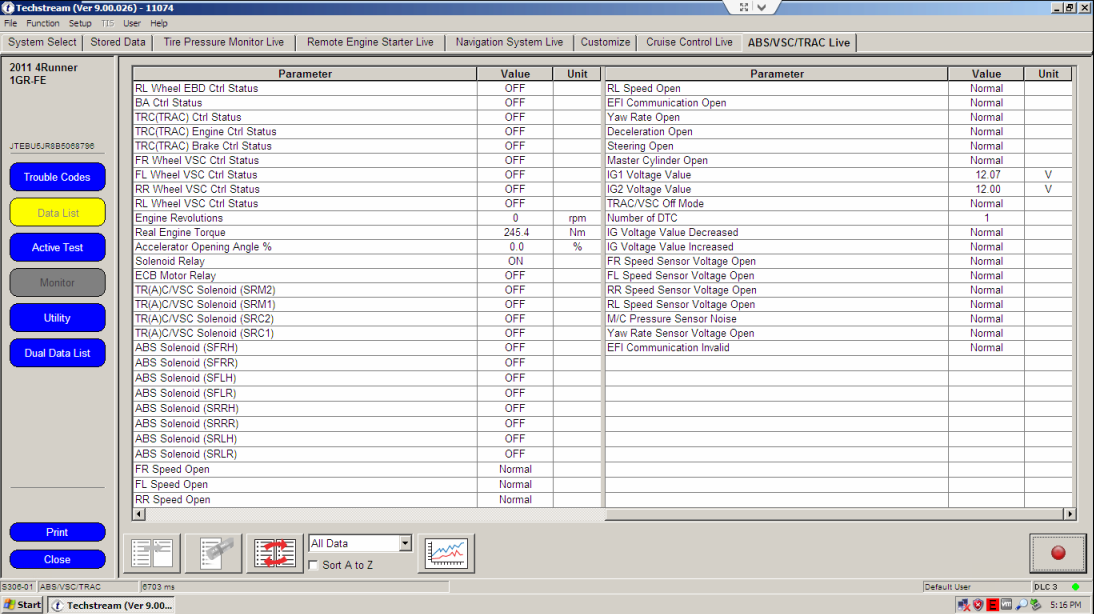Open the data list selection icon
This screenshot has width=1094, height=614.
(x=153, y=553)
